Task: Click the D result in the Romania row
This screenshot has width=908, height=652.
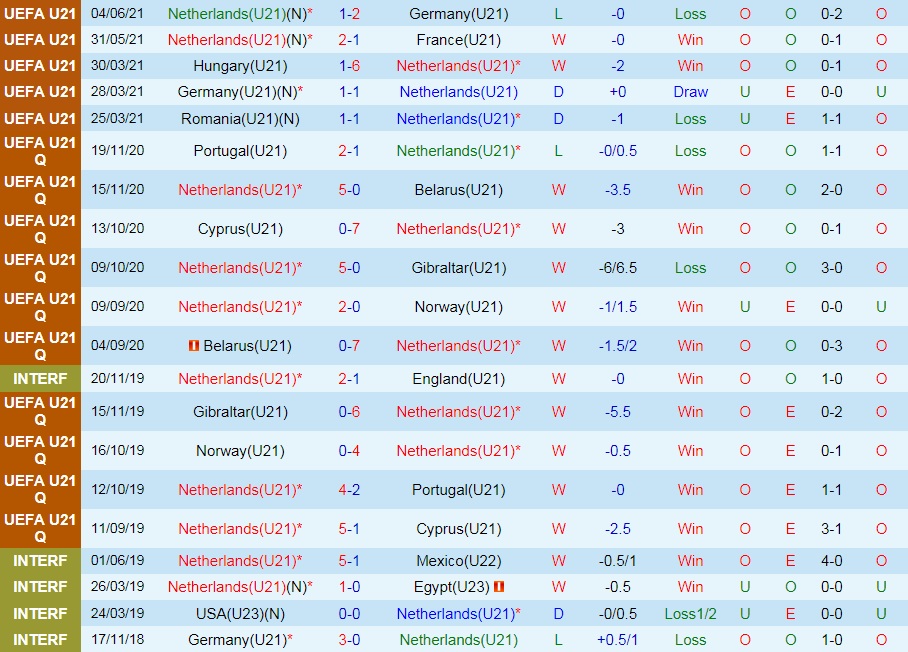Action: click(558, 119)
